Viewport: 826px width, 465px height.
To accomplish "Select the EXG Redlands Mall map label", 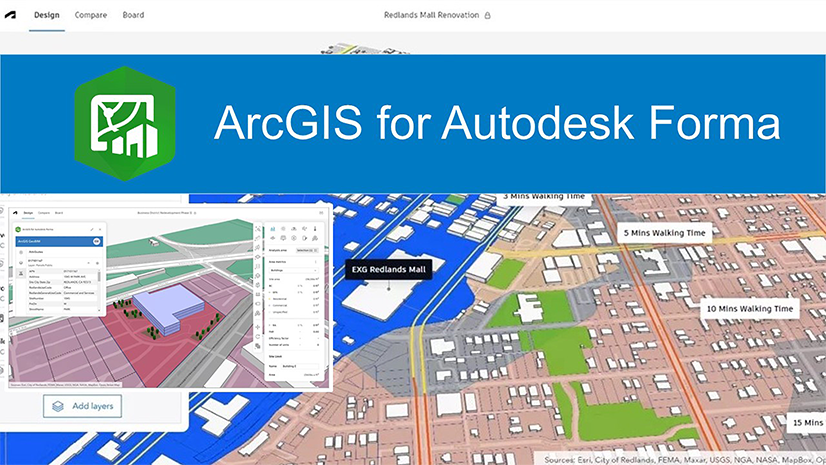I will [389, 269].
